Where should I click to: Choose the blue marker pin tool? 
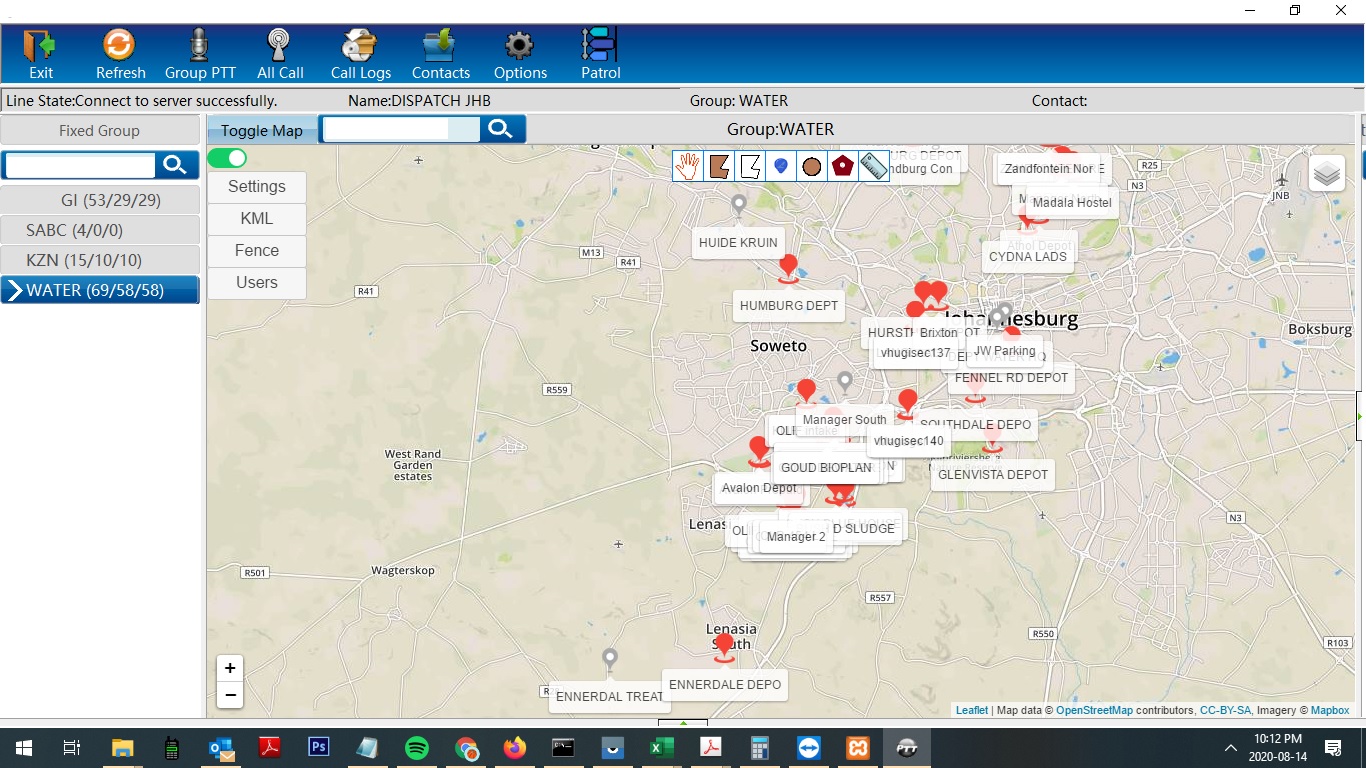781,166
